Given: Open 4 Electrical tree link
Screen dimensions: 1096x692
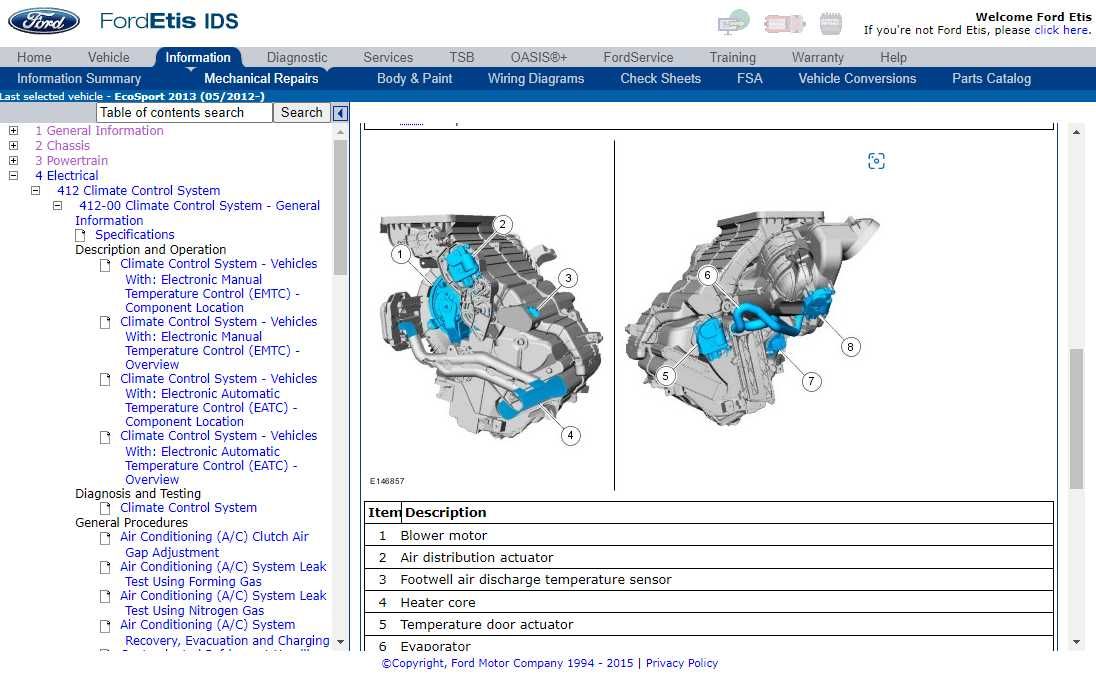Looking at the screenshot, I should point(66,175).
